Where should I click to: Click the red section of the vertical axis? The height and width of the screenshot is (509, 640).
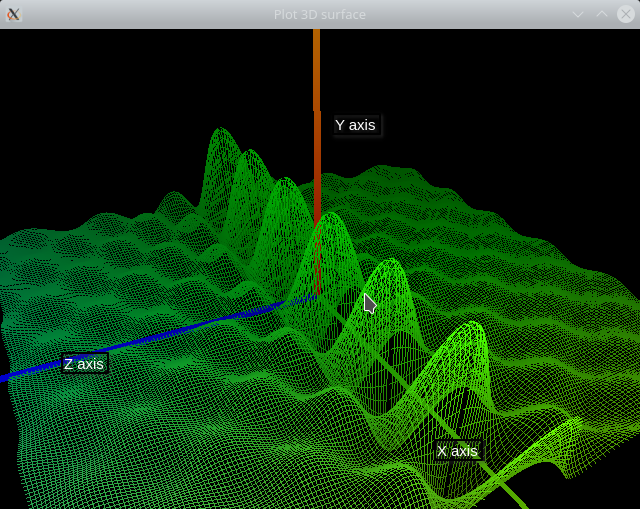[x=317, y=170]
